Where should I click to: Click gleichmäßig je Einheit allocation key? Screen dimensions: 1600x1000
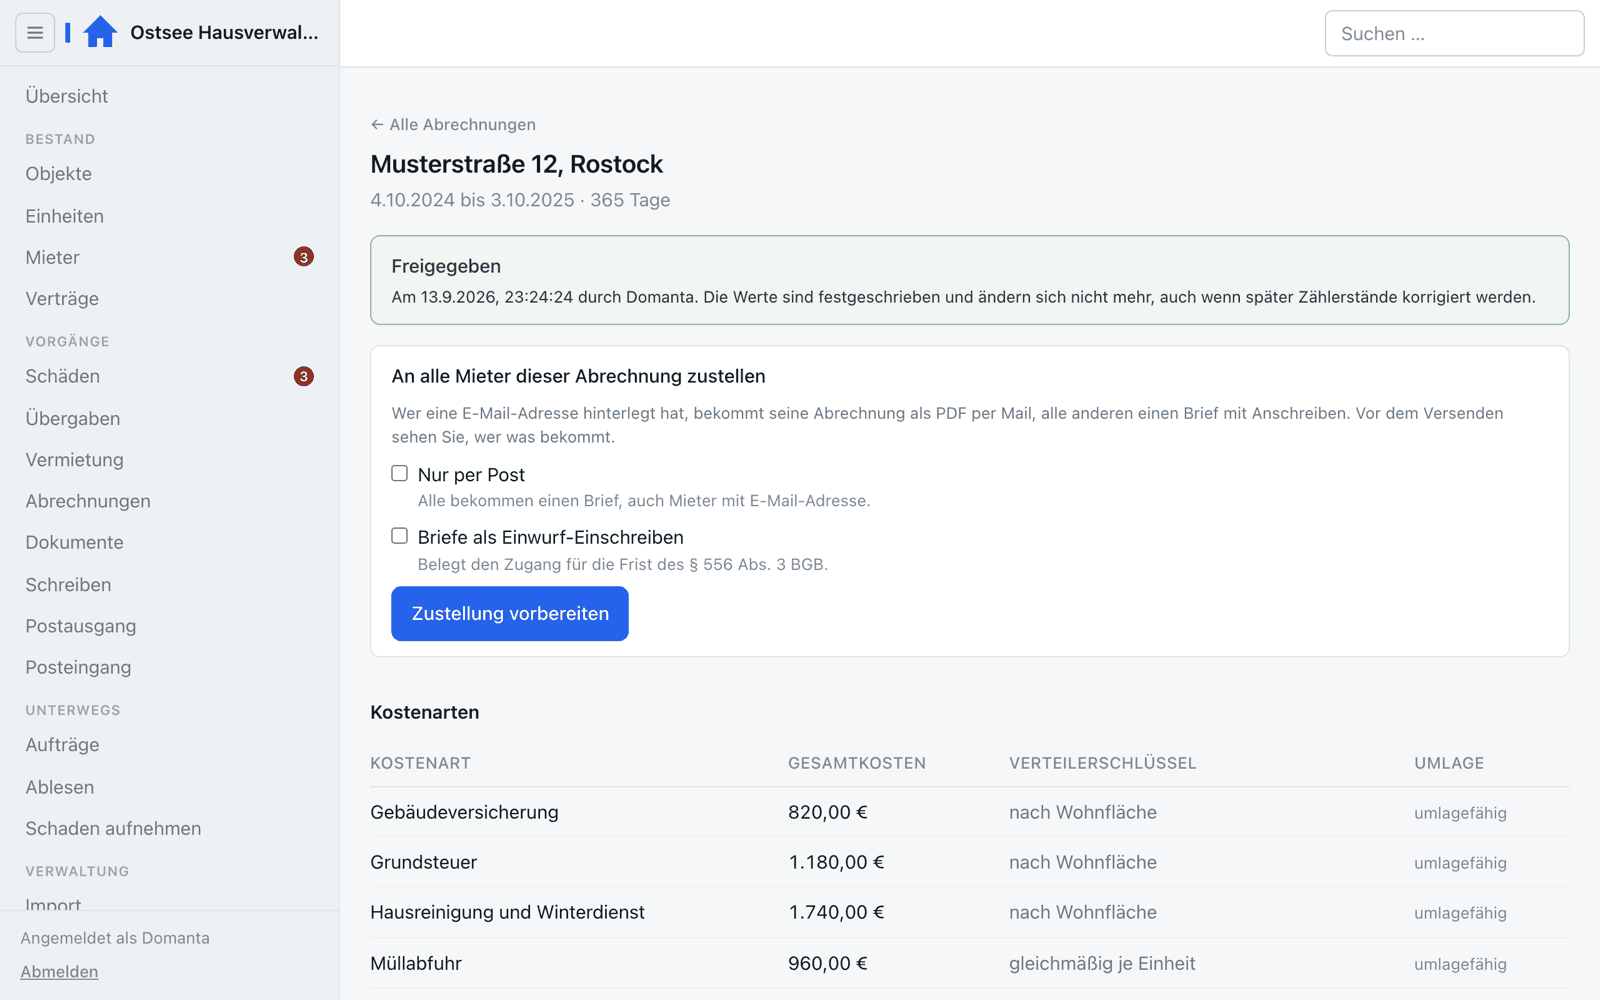pos(1102,963)
